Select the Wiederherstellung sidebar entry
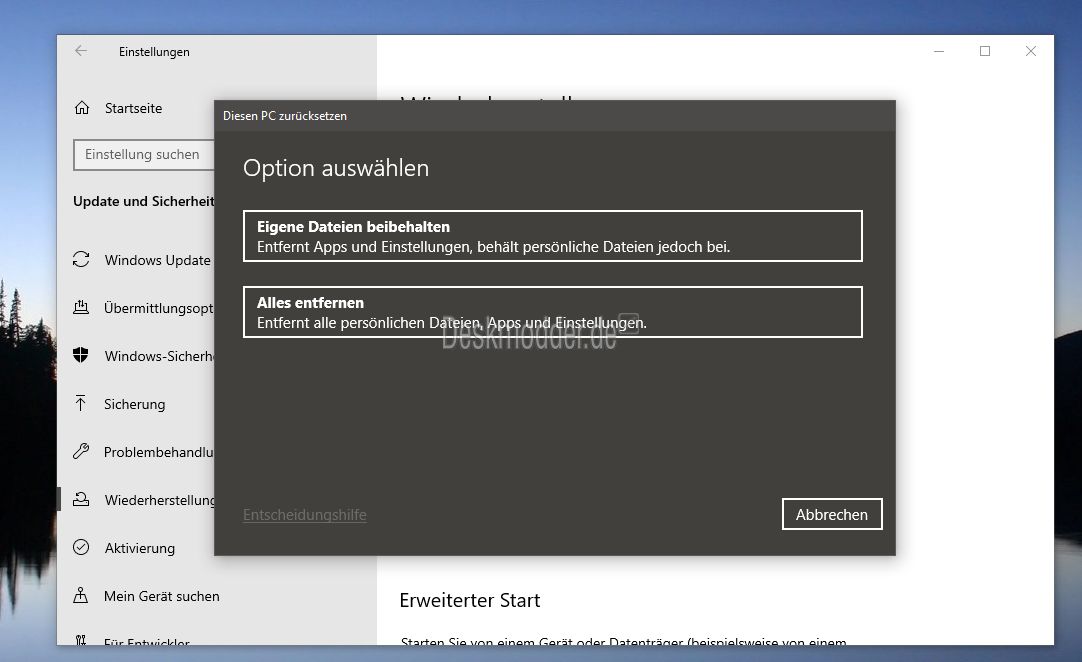The height and width of the screenshot is (662, 1082). (x=159, y=500)
